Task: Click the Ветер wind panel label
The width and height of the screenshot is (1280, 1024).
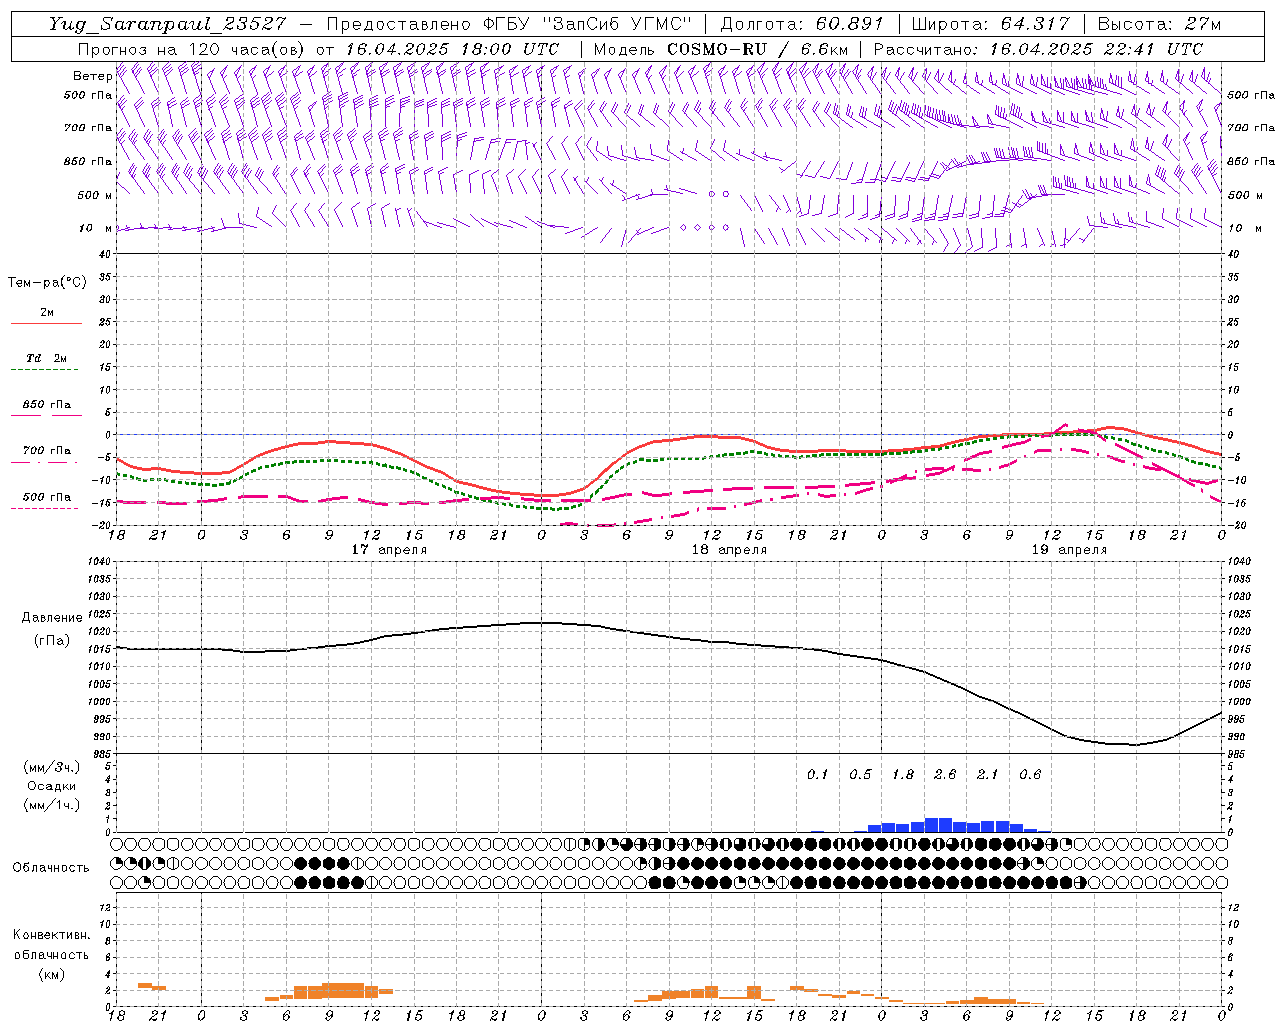Action: pyautogui.click(x=93, y=76)
